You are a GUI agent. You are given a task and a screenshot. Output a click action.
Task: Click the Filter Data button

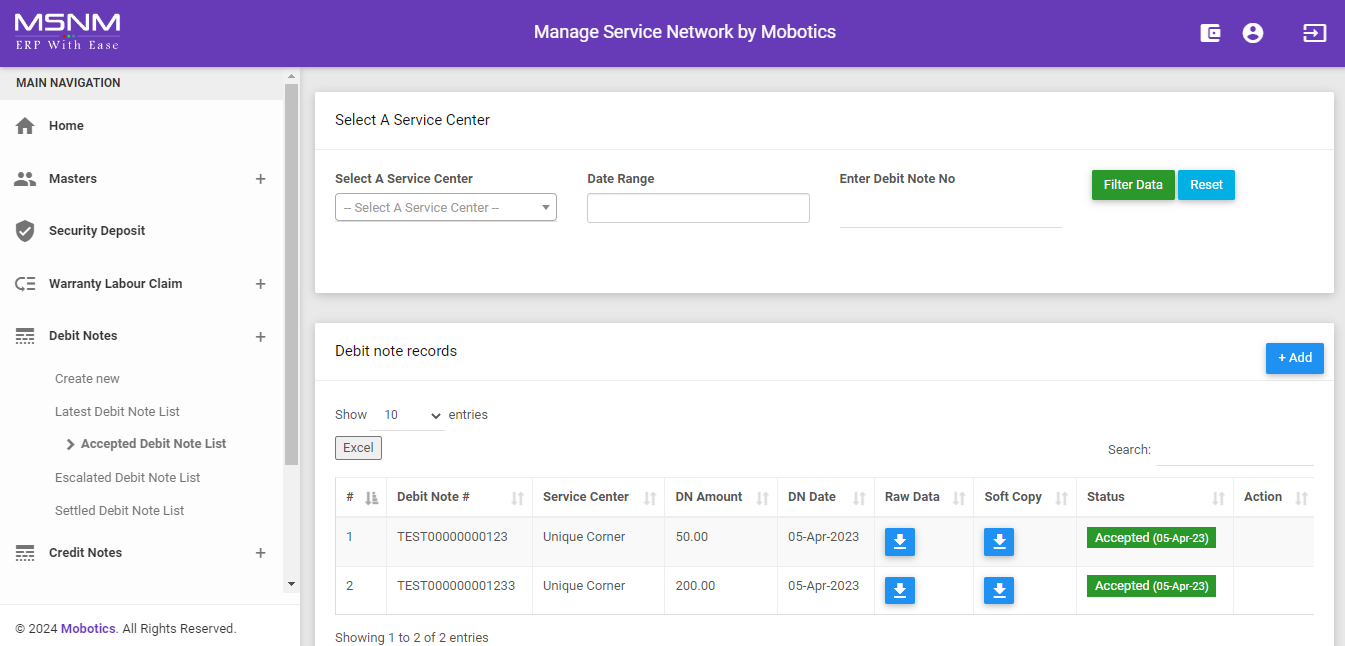pyautogui.click(x=1132, y=185)
